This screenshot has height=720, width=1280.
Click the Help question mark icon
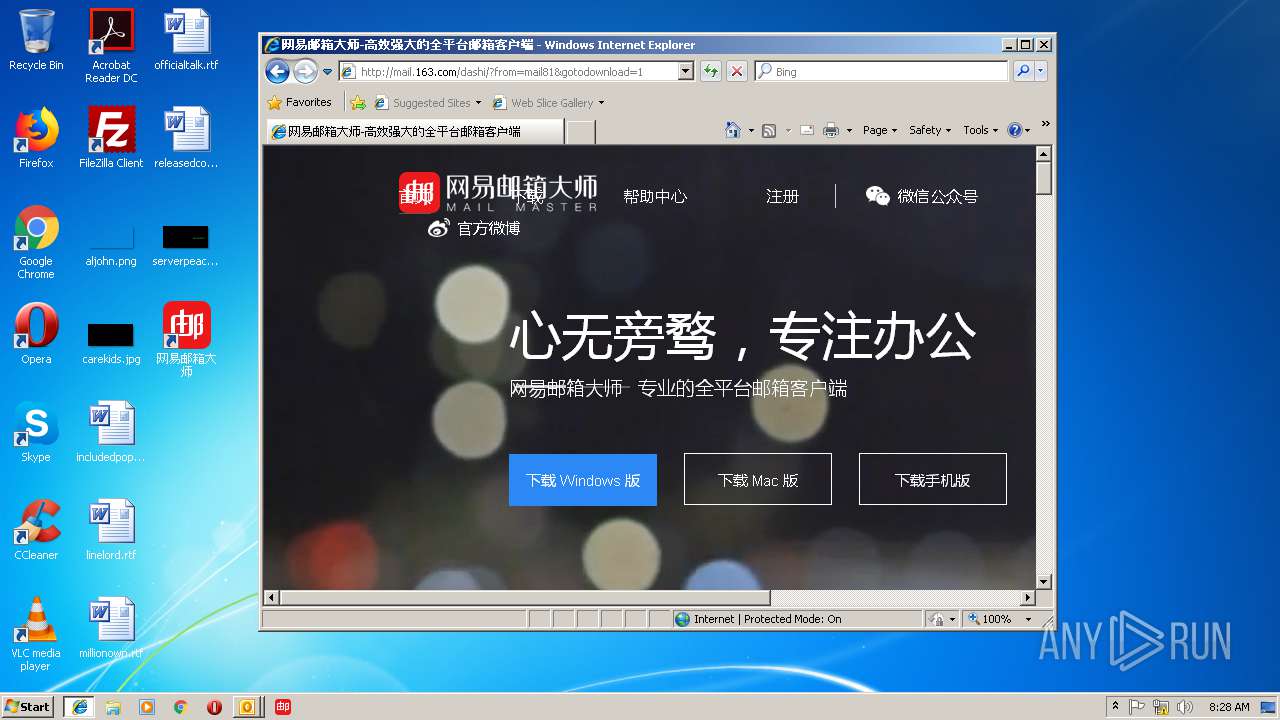coord(1015,130)
